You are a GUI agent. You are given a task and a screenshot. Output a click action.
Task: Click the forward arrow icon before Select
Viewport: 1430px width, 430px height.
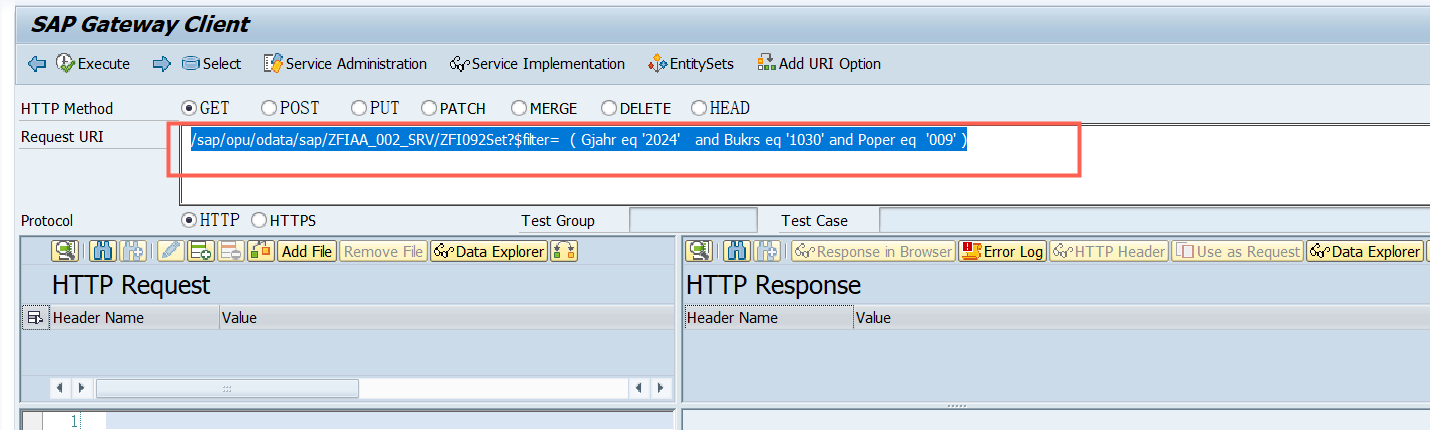(x=162, y=63)
